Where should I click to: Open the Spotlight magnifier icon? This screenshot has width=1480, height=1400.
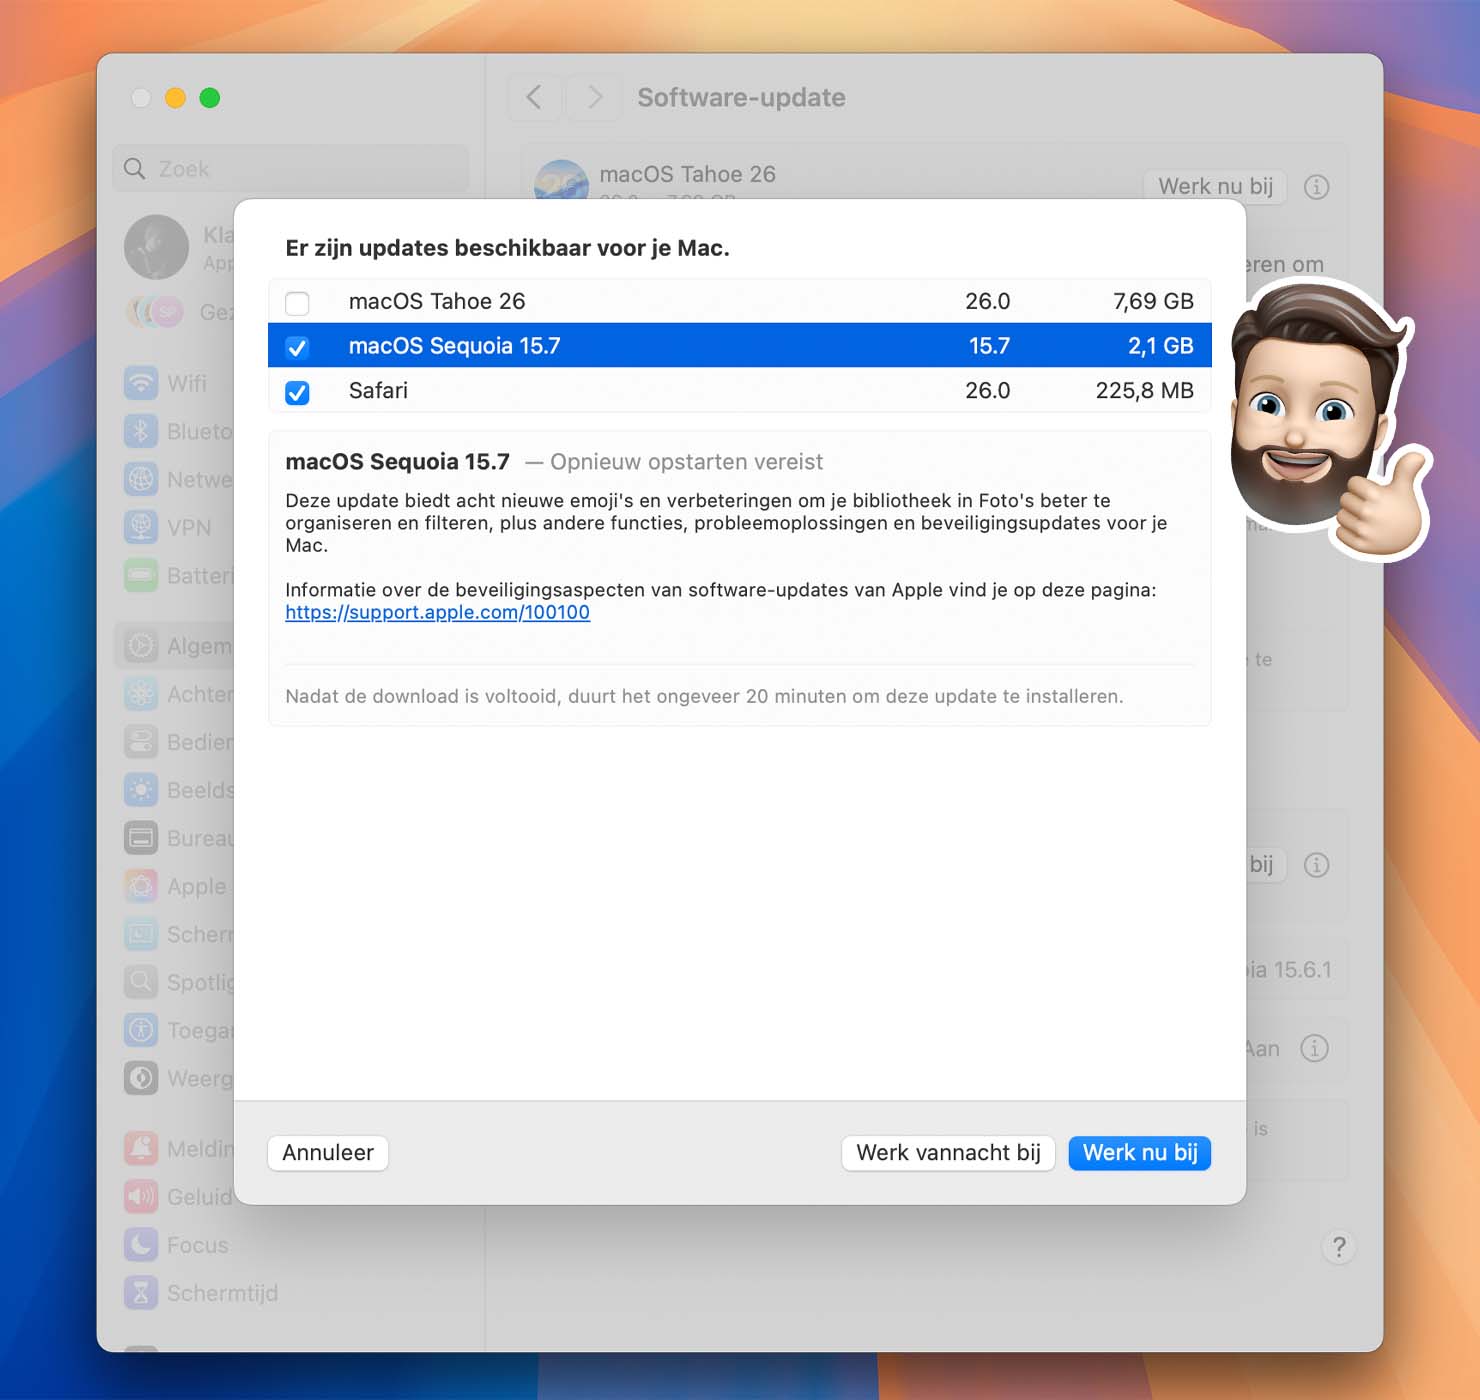pyautogui.click(x=141, y=982)
